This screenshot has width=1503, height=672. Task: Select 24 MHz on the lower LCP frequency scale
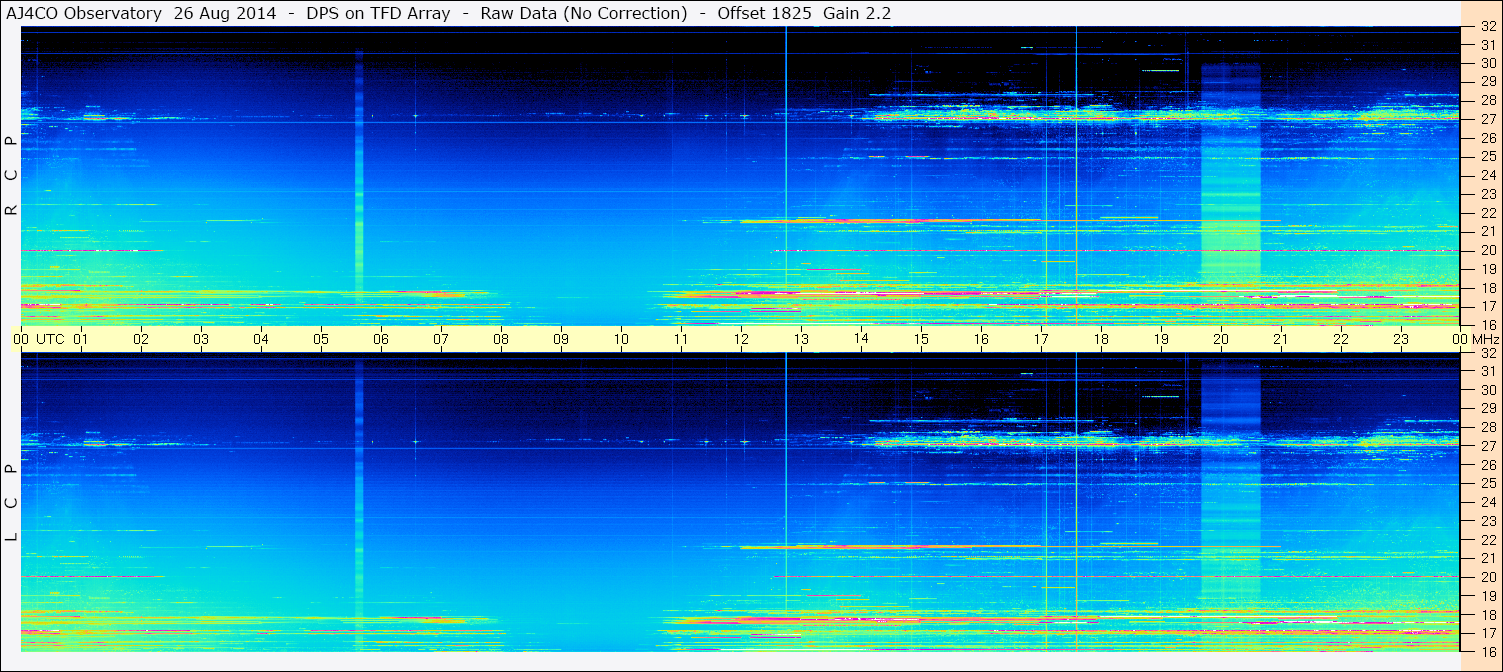1487,502
